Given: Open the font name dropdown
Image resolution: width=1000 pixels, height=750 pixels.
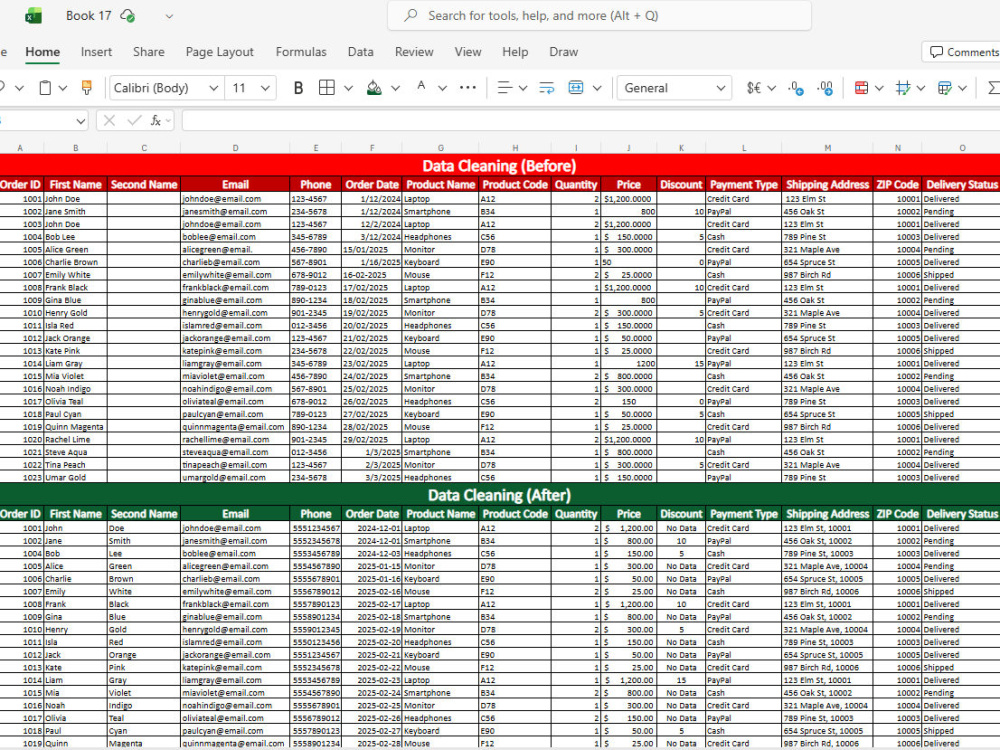Looking at the screenshot, I should 214,88.
